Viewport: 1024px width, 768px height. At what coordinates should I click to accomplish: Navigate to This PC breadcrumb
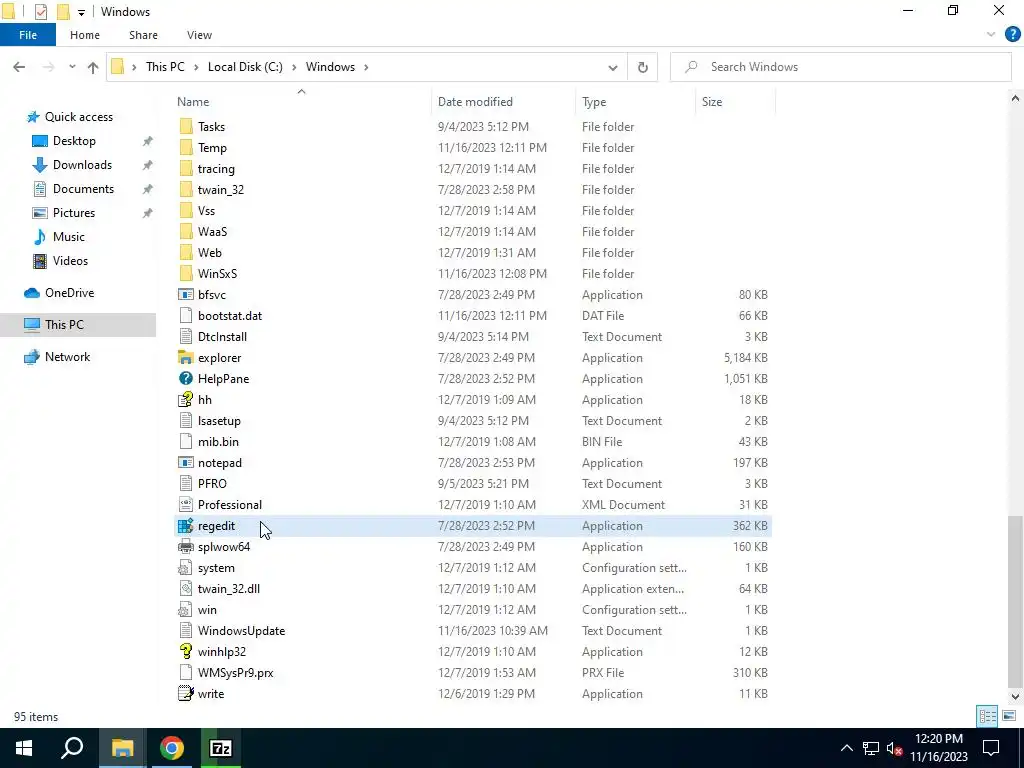(165, 67)
